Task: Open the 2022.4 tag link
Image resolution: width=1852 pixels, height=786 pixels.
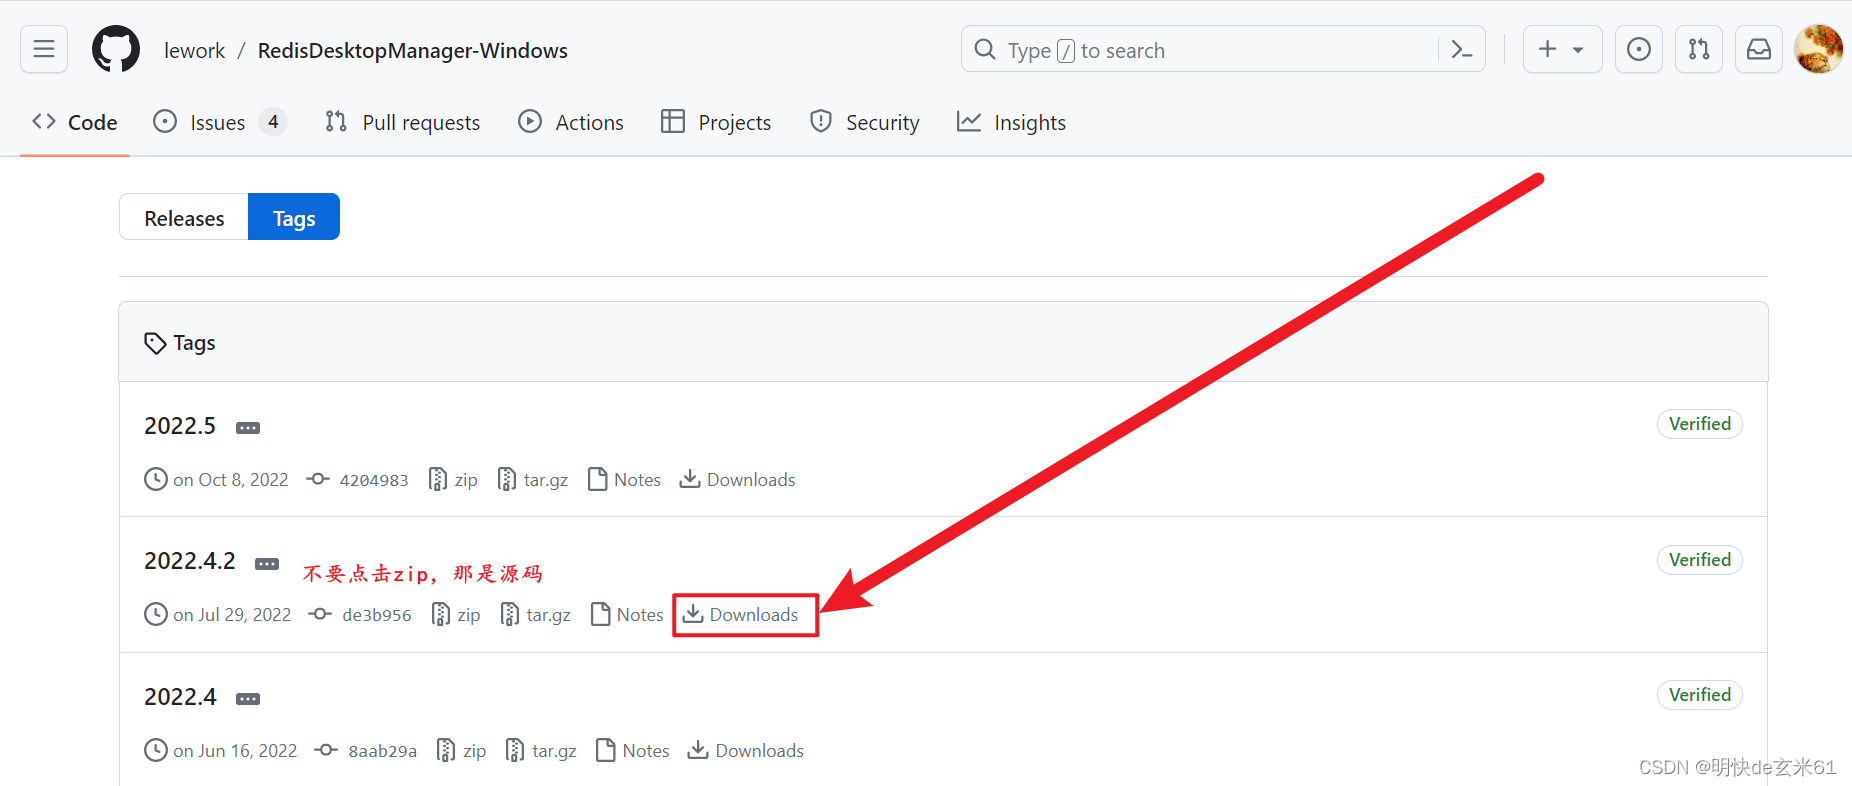Action: coord(180,697)
